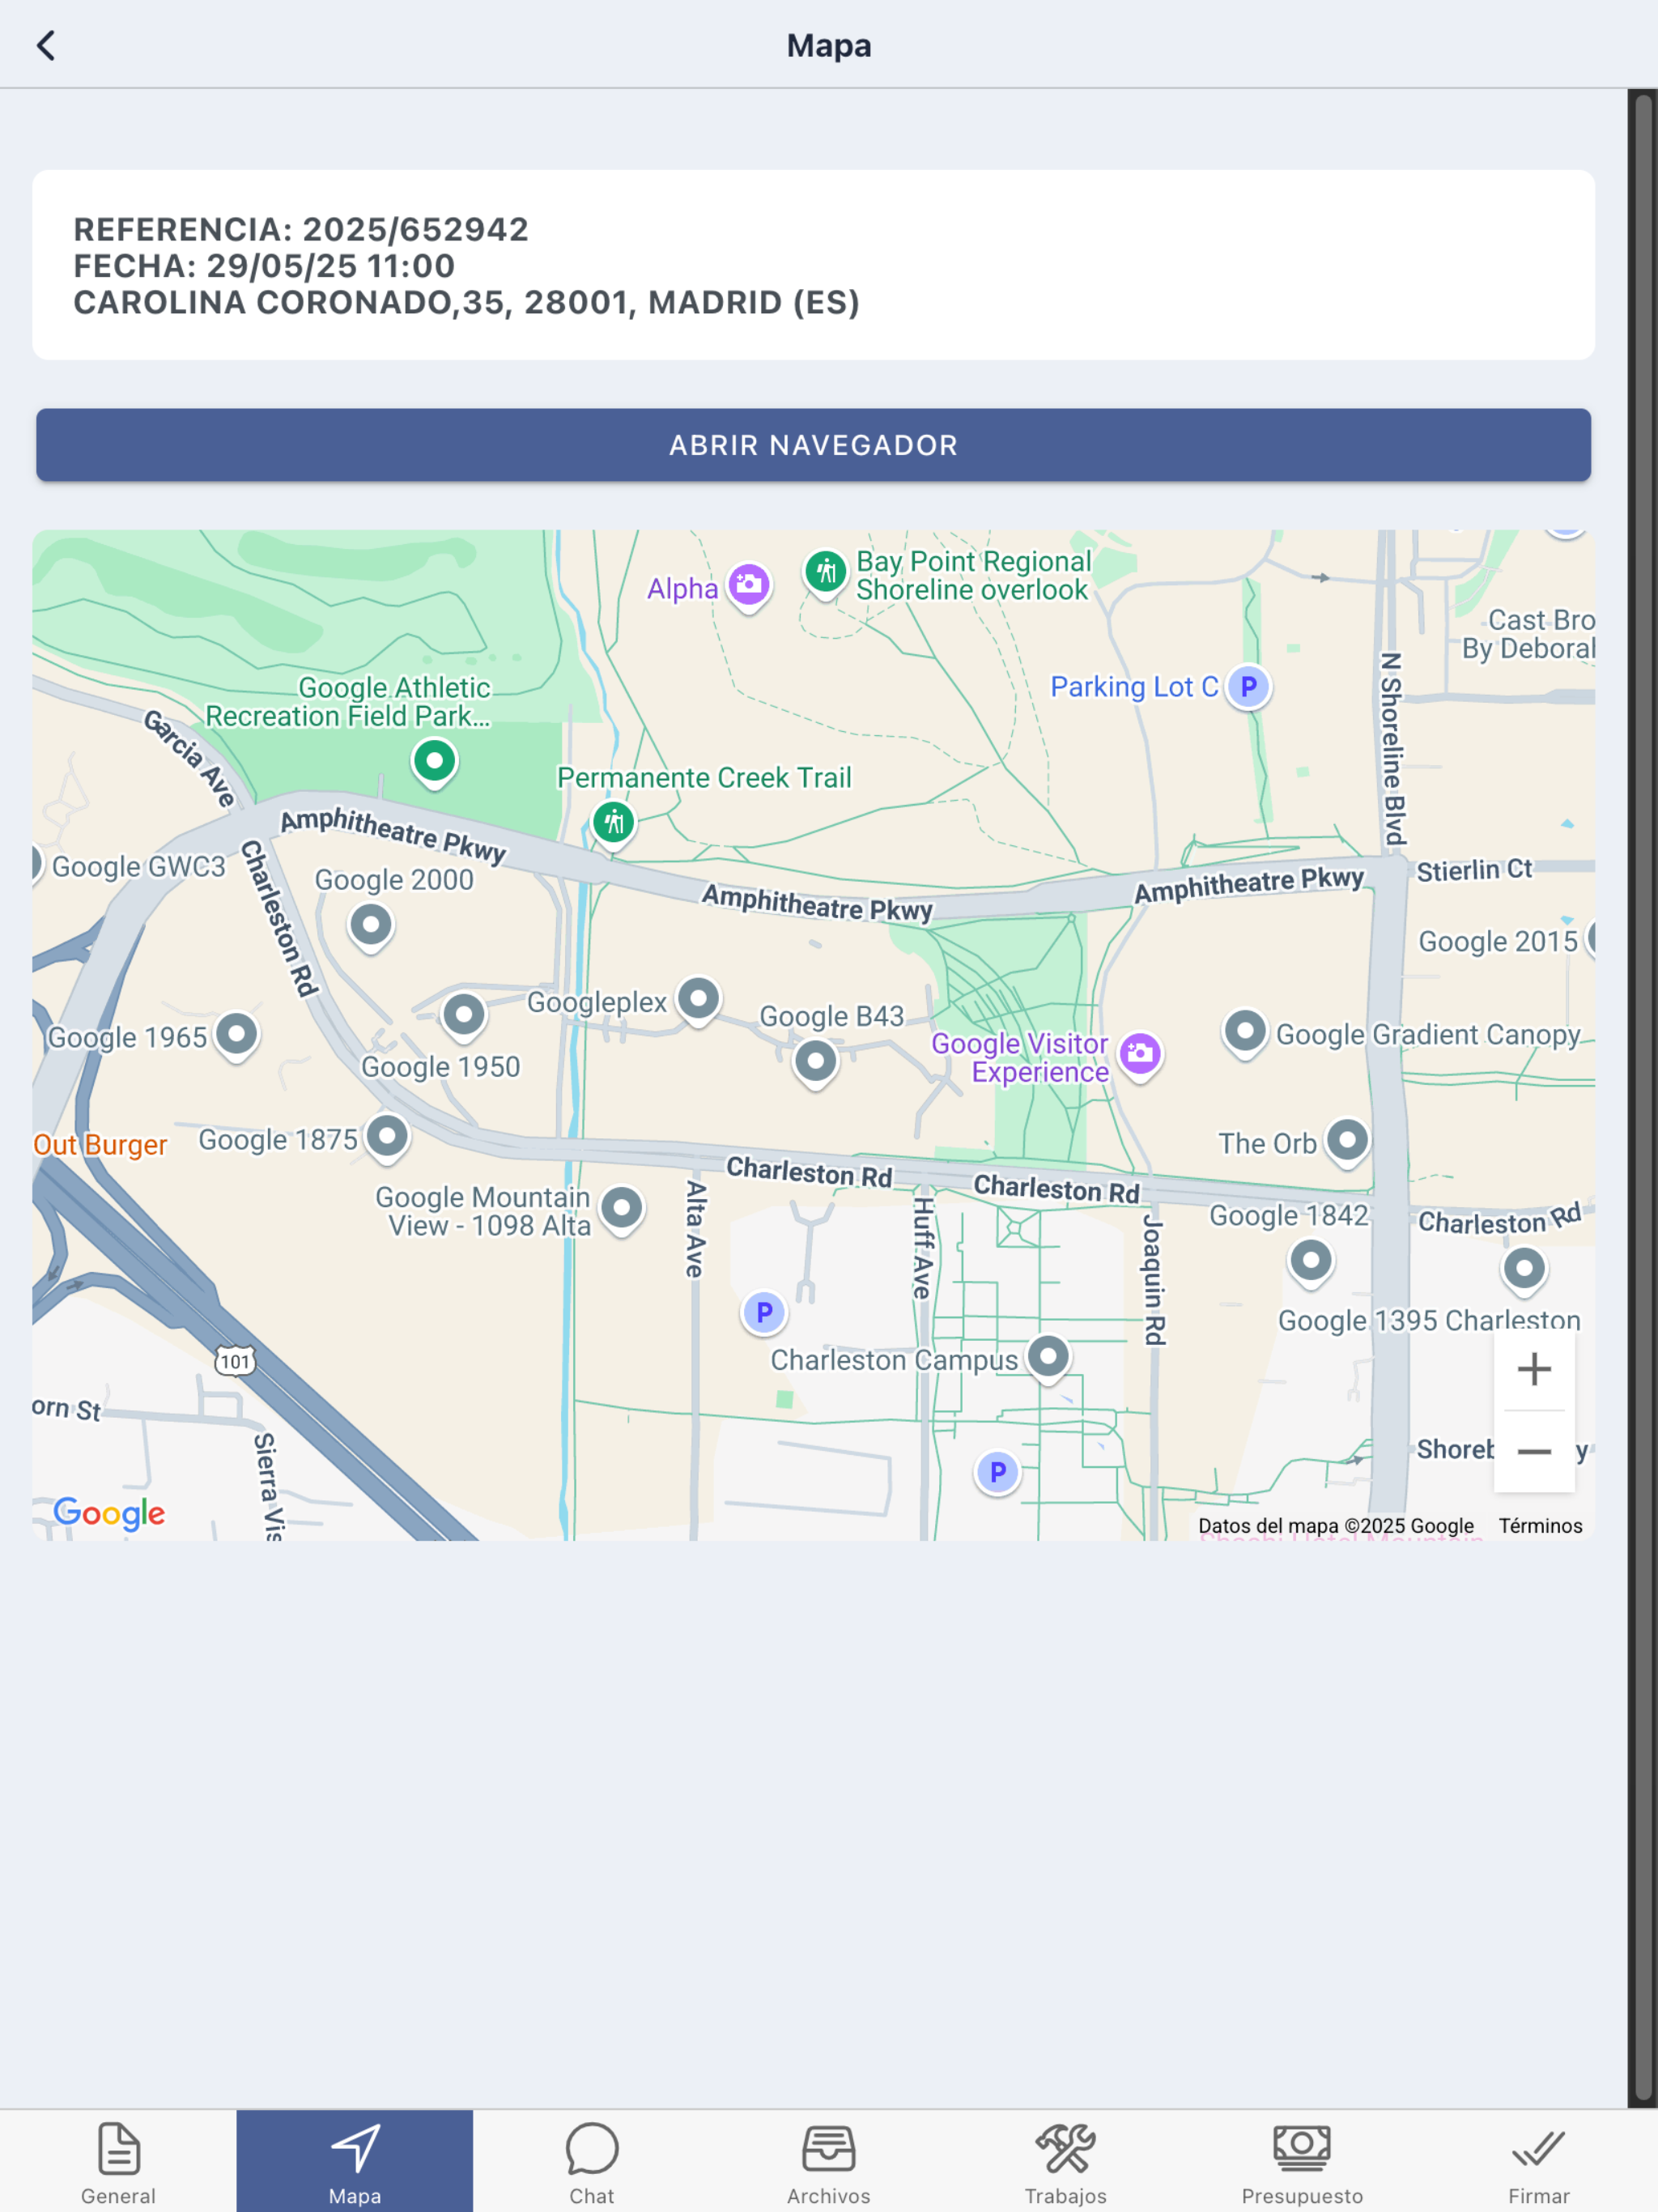The image size is (1658, 2212).
Task: Click the Alta Ave street label
Action: click(x=696, y=1229)
